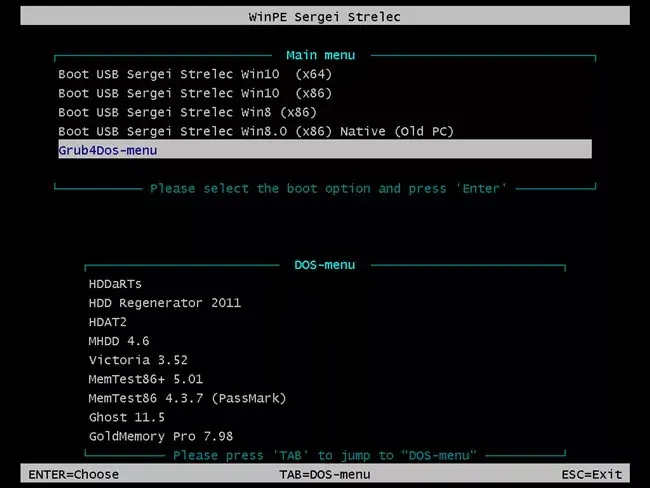The height and width of the screenshot is (488, 650).
Task: Launch HDDaRTs from the DOS-menu
Action: click(x=115, y=284)
